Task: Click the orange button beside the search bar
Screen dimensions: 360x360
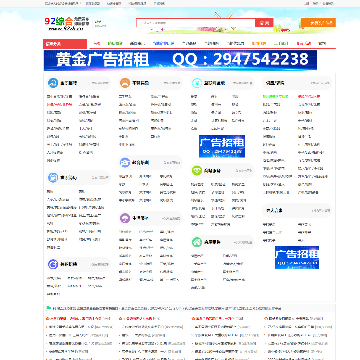Action: point(318,23)
